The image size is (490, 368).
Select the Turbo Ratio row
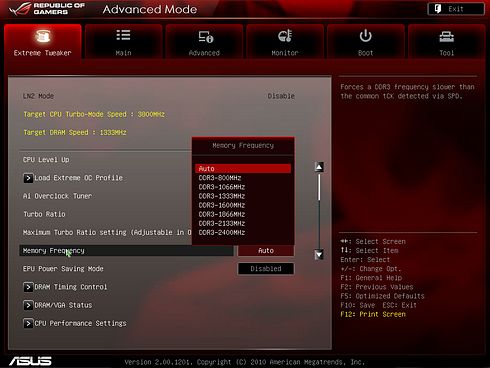[x=44, y=214]
